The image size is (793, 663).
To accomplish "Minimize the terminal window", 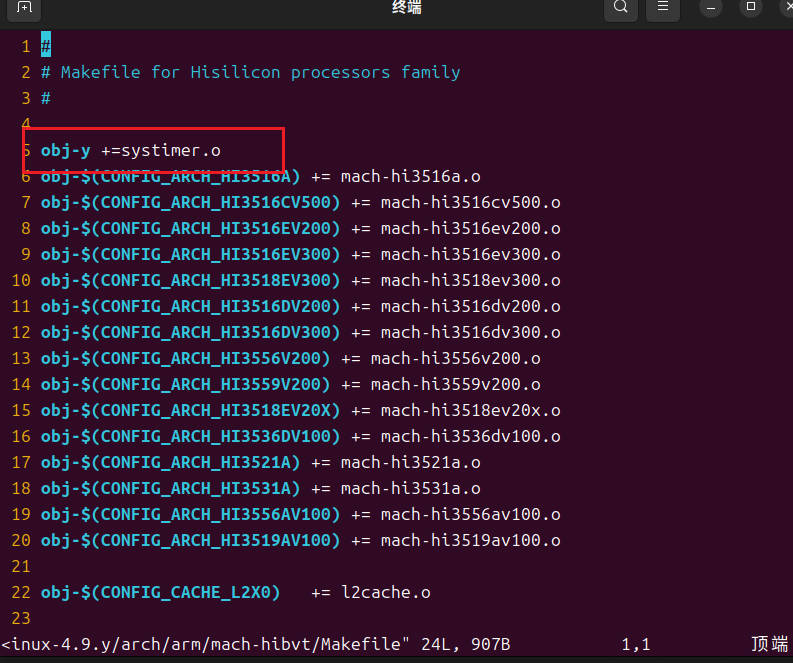I will [712, 8].
